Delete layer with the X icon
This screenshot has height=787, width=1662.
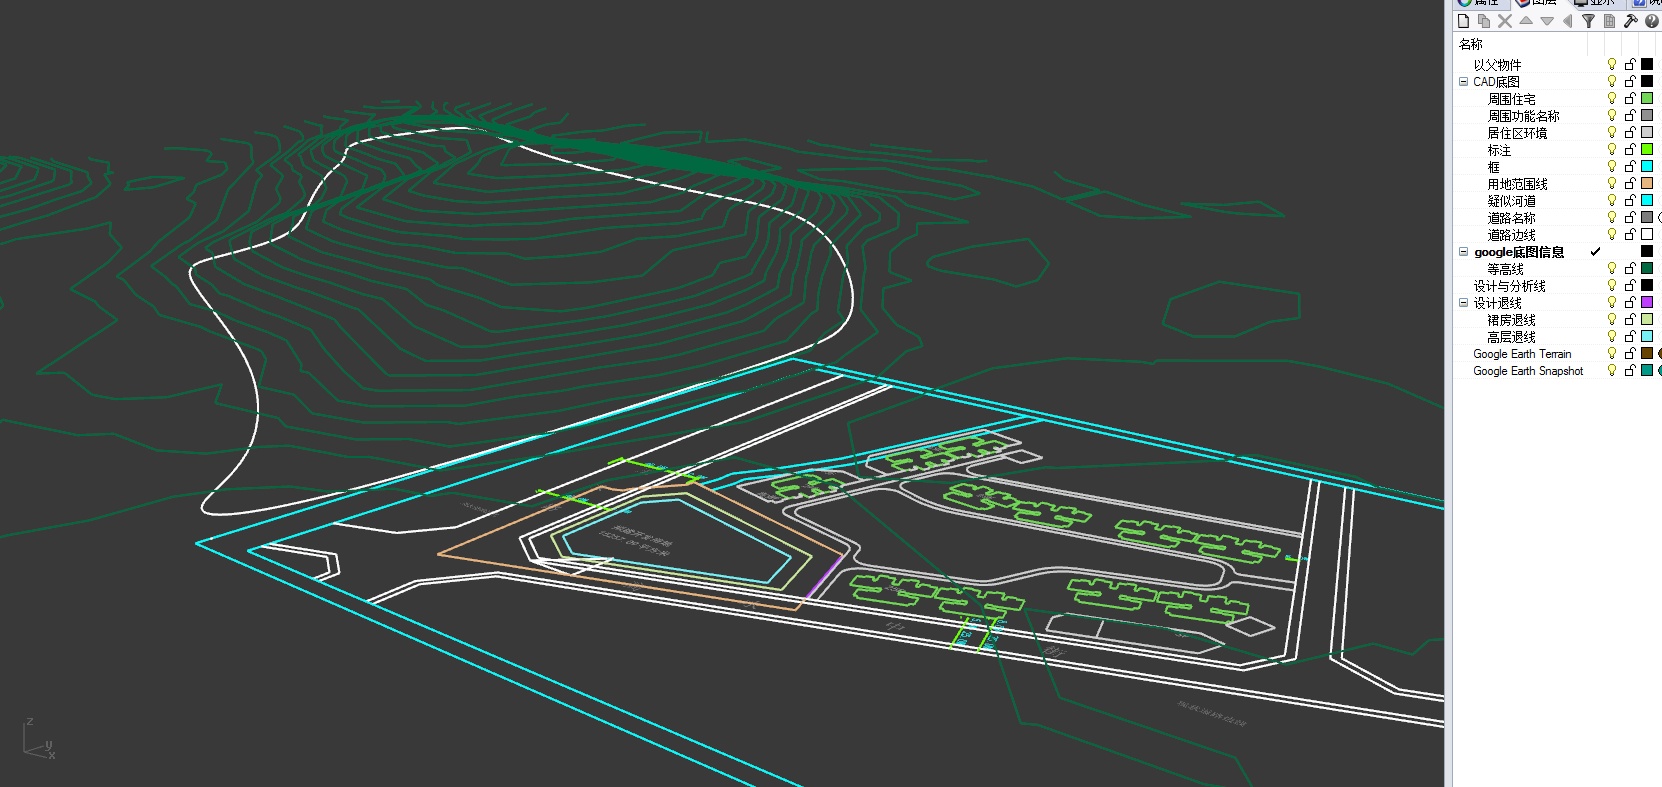[1505, 21]
